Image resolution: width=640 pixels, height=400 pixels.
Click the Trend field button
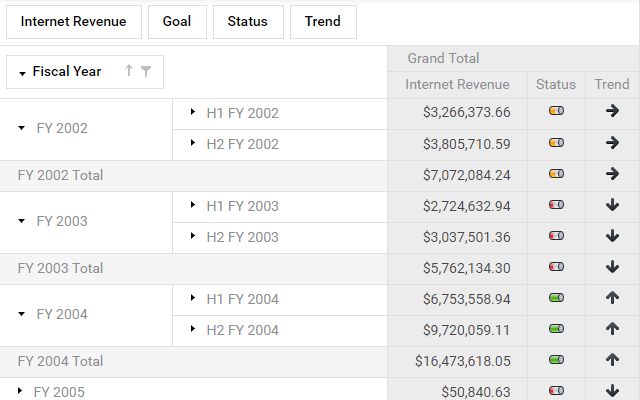tap(323, 22)
